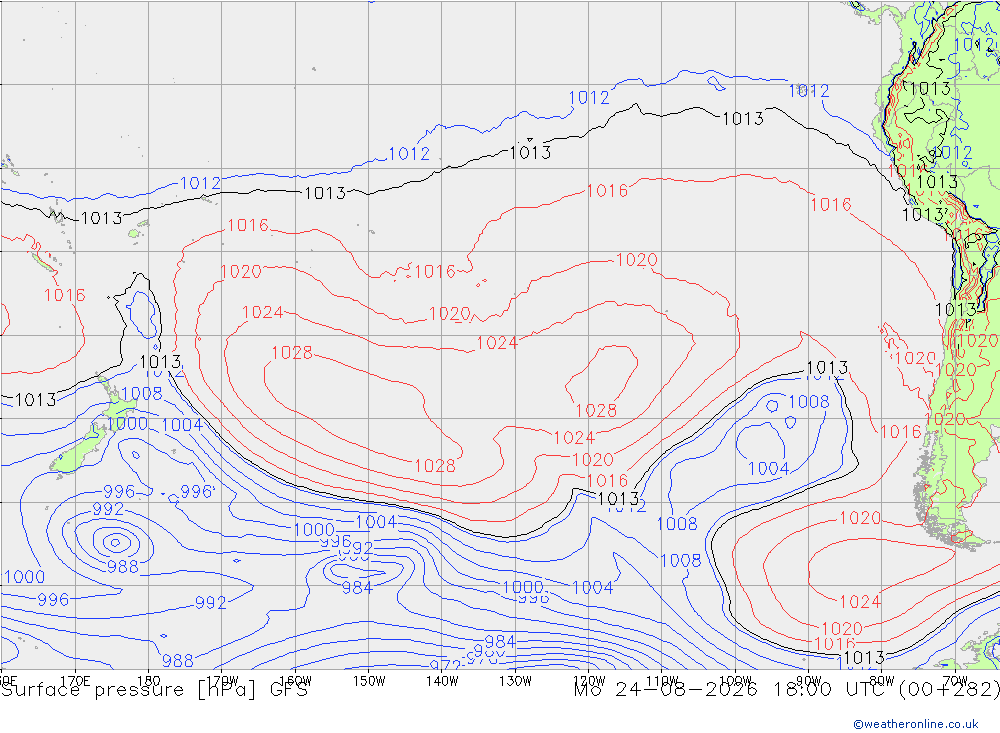
Task: Click the 90W longitude axis label
Action: (809, 681)
